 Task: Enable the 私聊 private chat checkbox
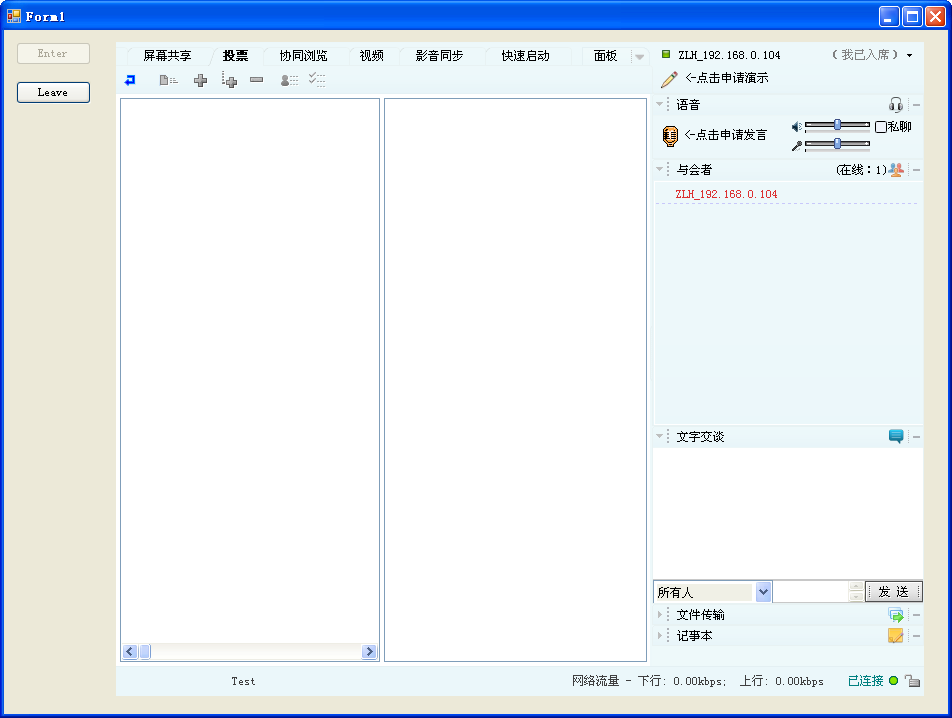[881, 127]
